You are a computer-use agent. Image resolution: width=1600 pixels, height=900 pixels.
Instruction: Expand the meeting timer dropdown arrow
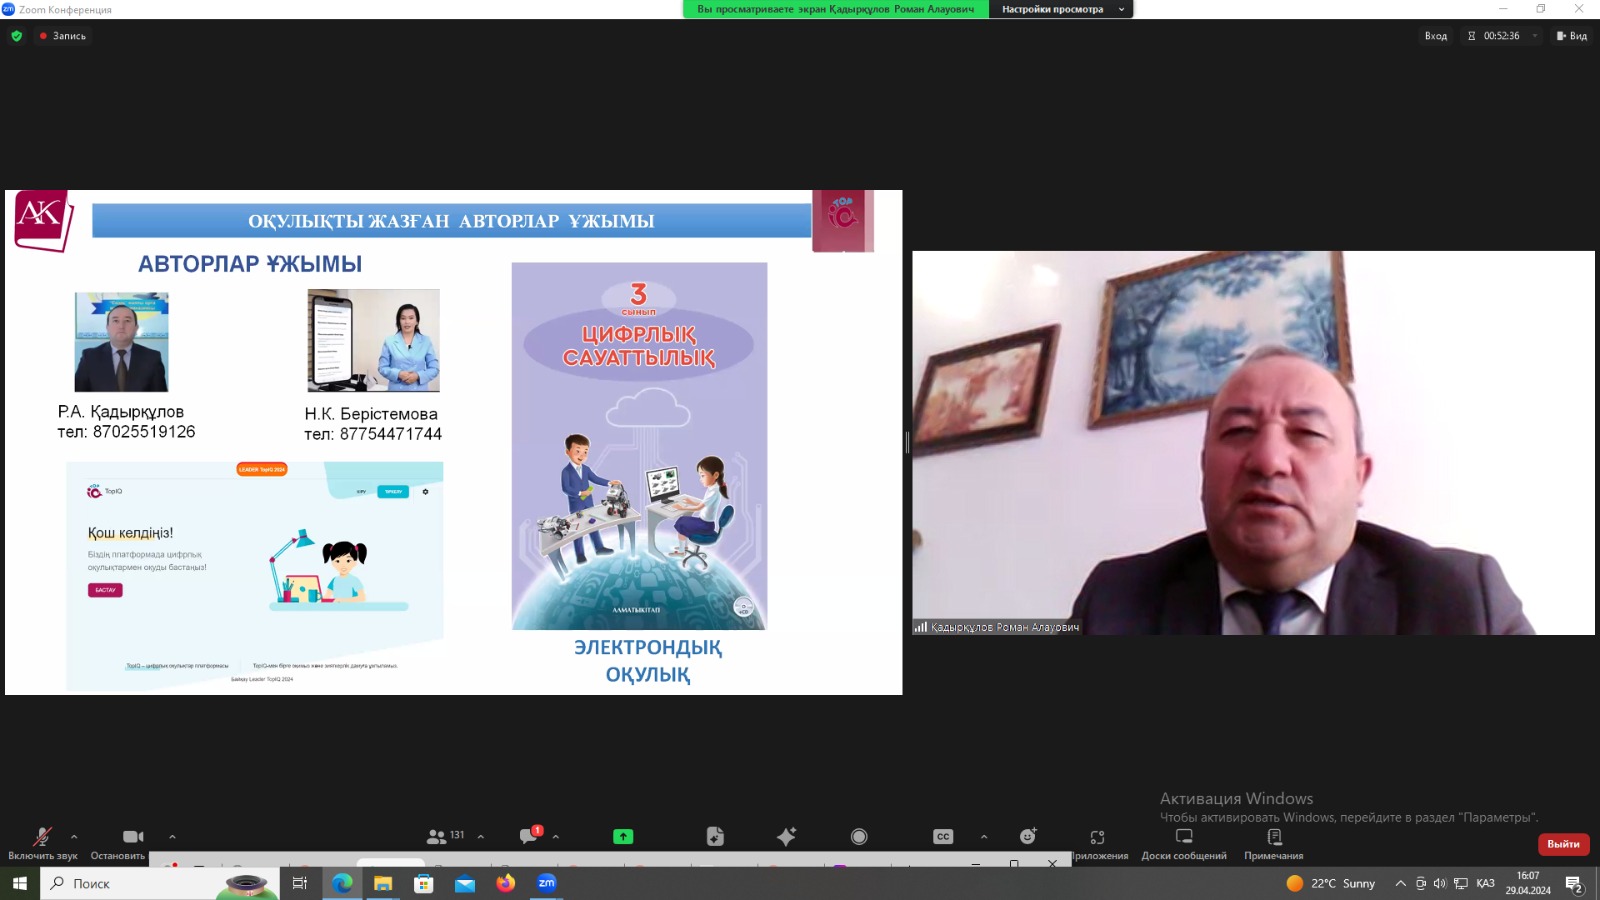1535,36
